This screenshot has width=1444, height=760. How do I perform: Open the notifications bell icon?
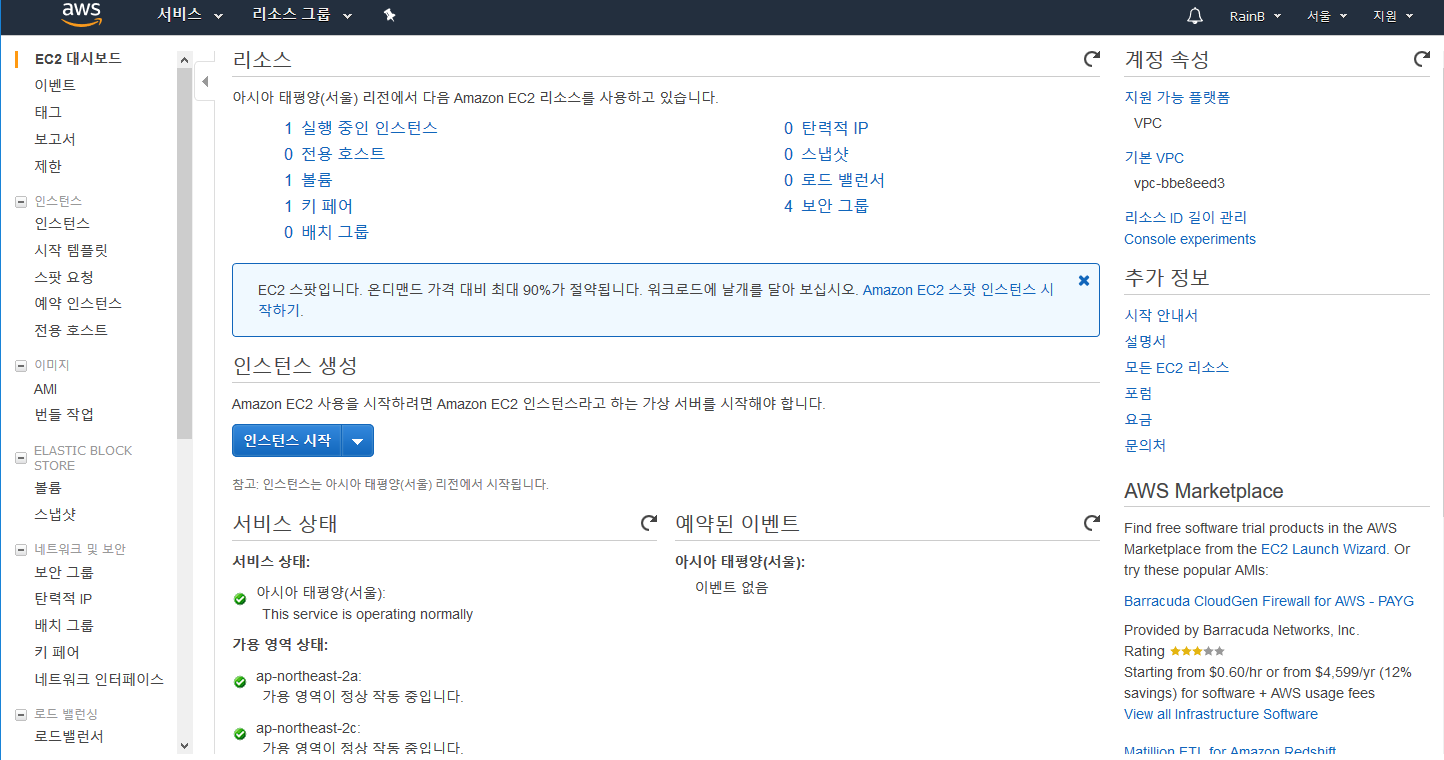[x=1194, y=15]
